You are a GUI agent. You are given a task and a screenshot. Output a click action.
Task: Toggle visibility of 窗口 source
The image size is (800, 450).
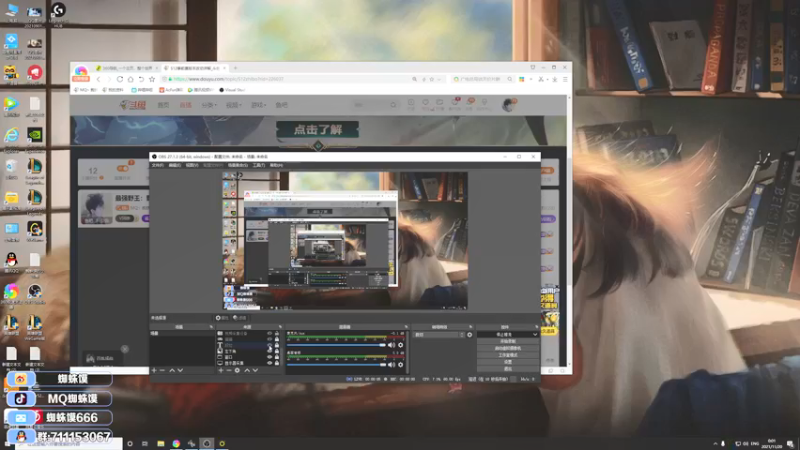[270, 357]
